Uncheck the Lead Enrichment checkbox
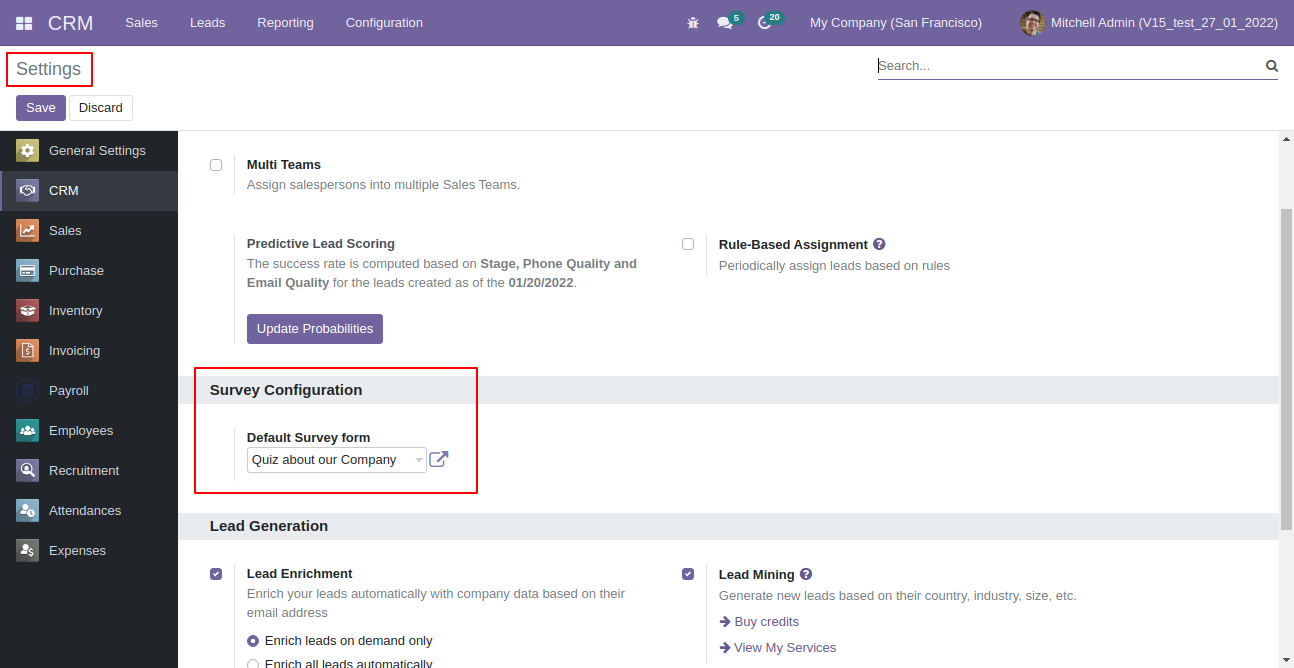Image resolution: width=1294 pixels, height=668 pixels. (216, 574)
